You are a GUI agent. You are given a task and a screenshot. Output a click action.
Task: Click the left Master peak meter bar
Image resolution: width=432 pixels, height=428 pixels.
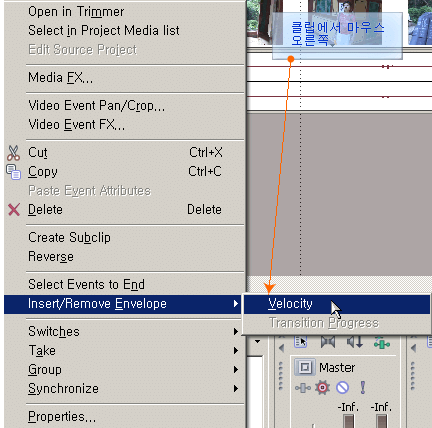tap(348, 421)
